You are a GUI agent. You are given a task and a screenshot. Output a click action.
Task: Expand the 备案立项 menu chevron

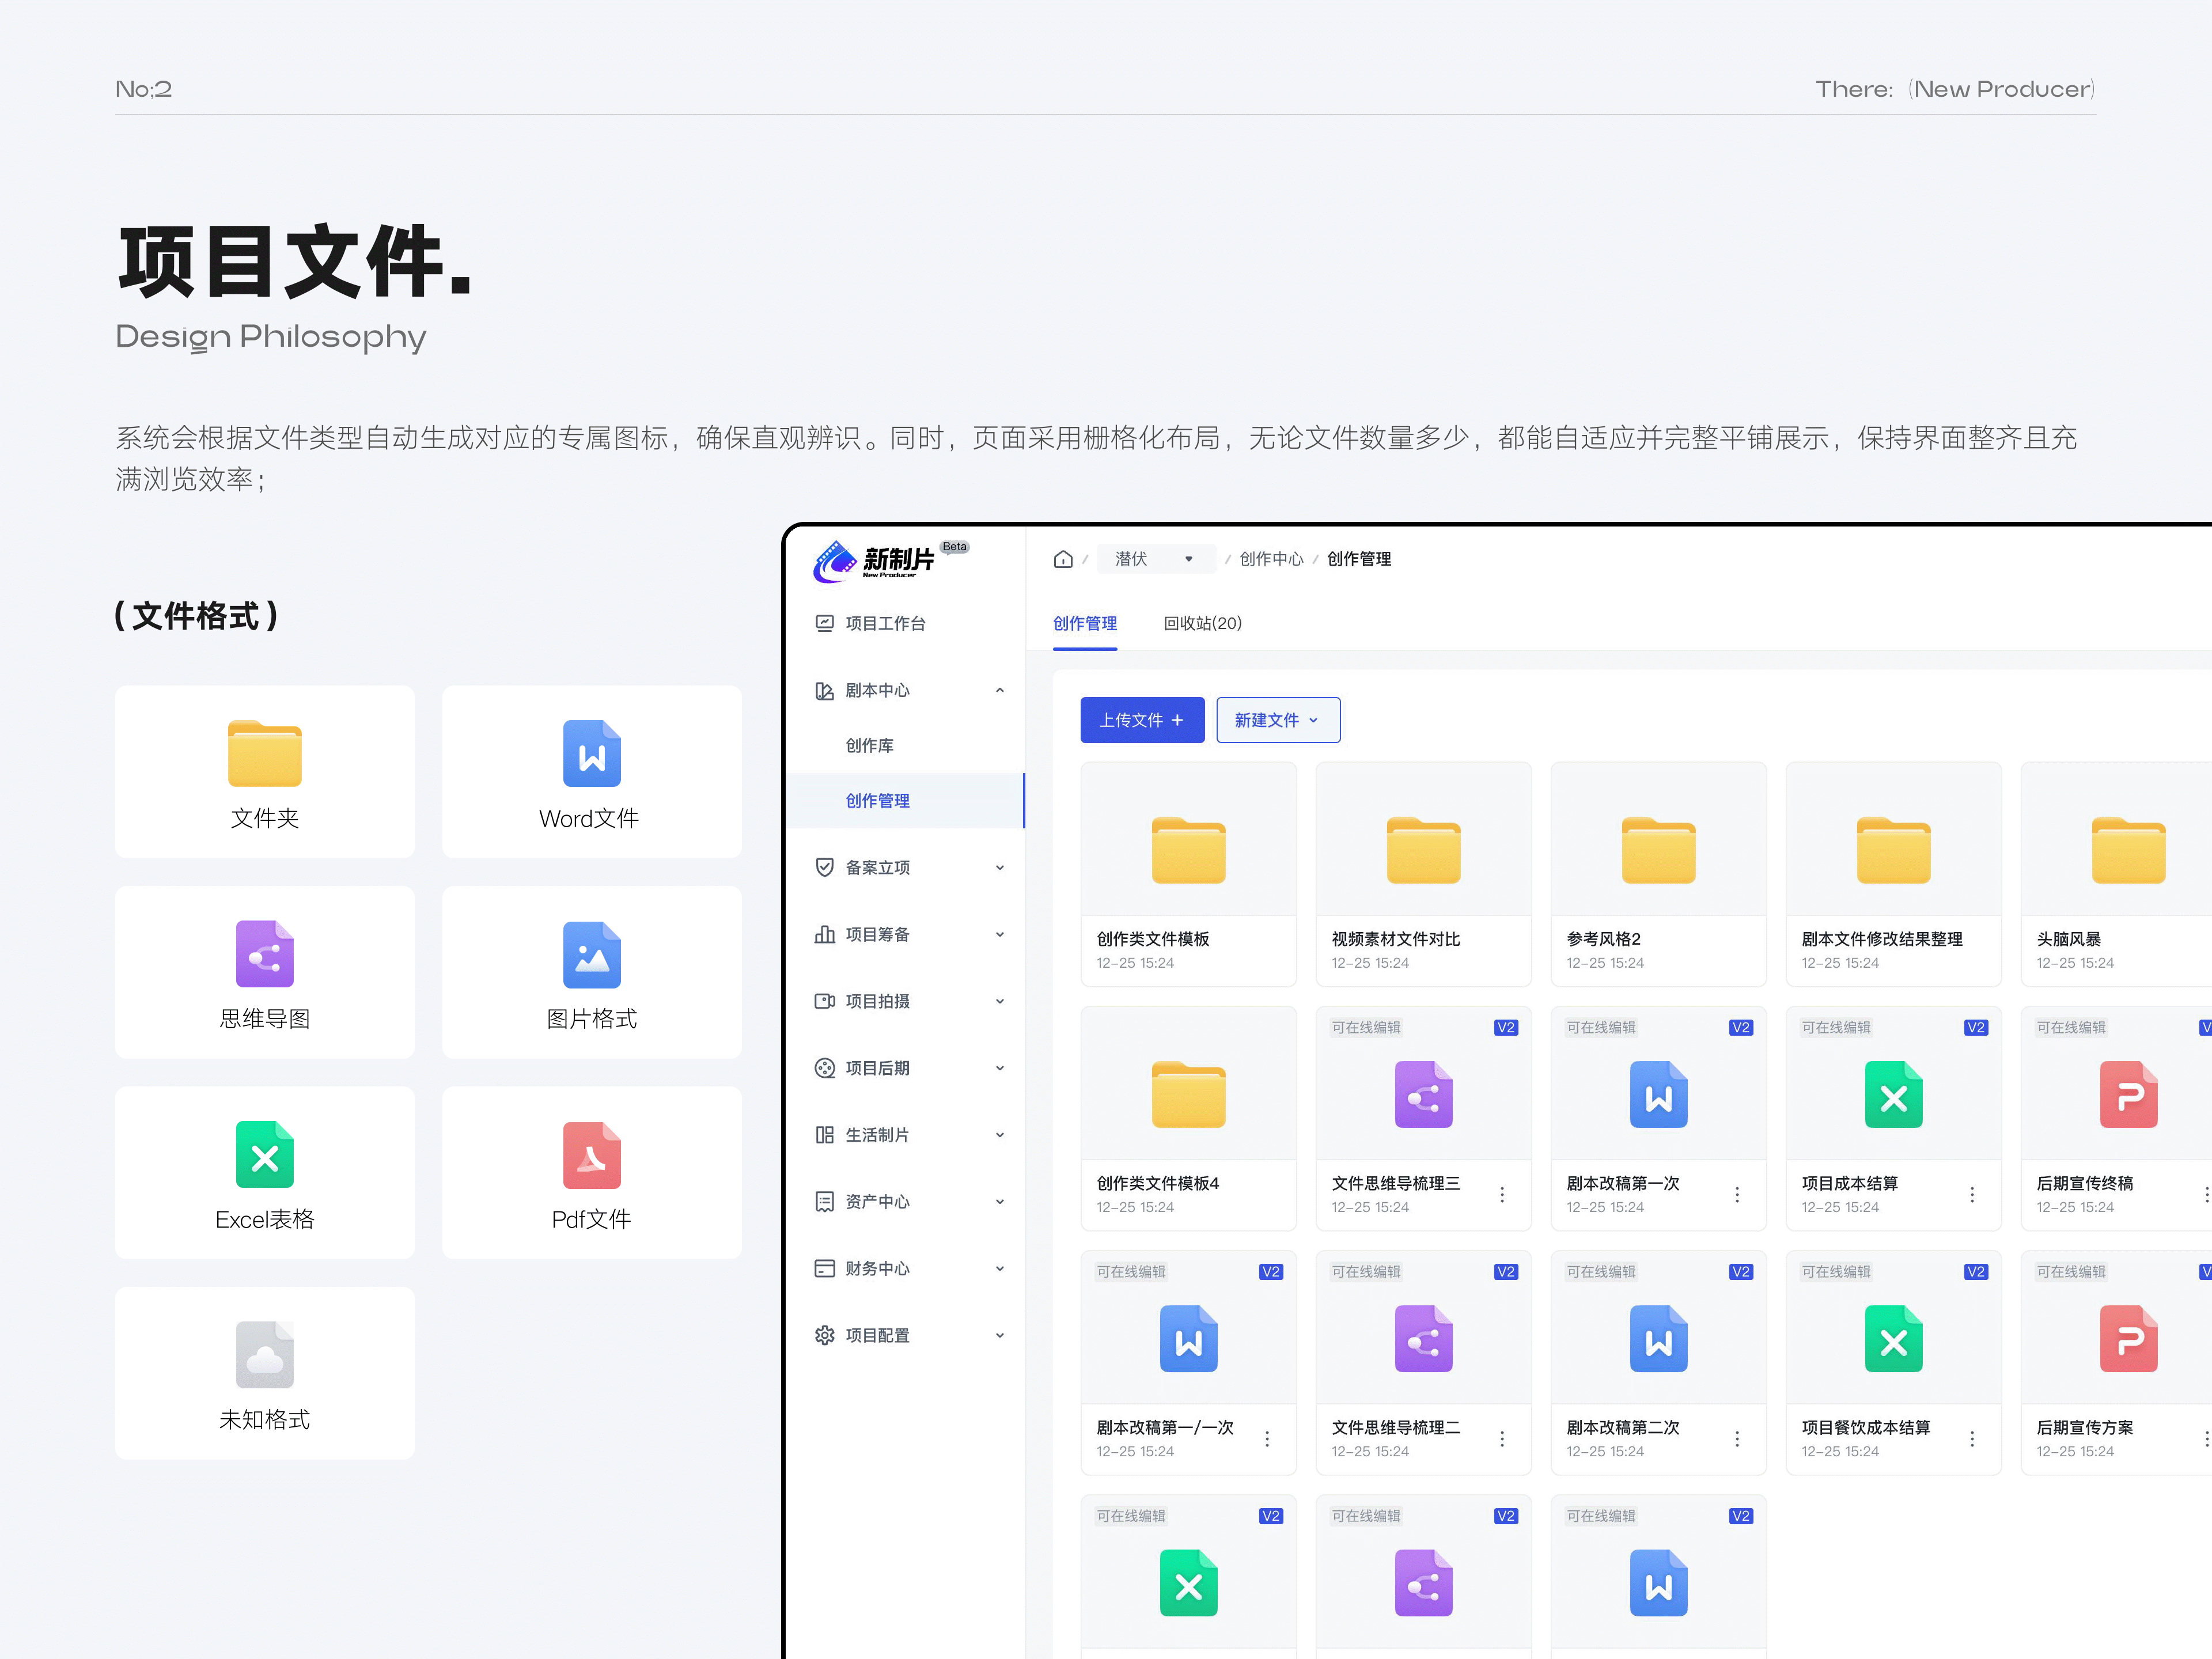coord(999,867)
